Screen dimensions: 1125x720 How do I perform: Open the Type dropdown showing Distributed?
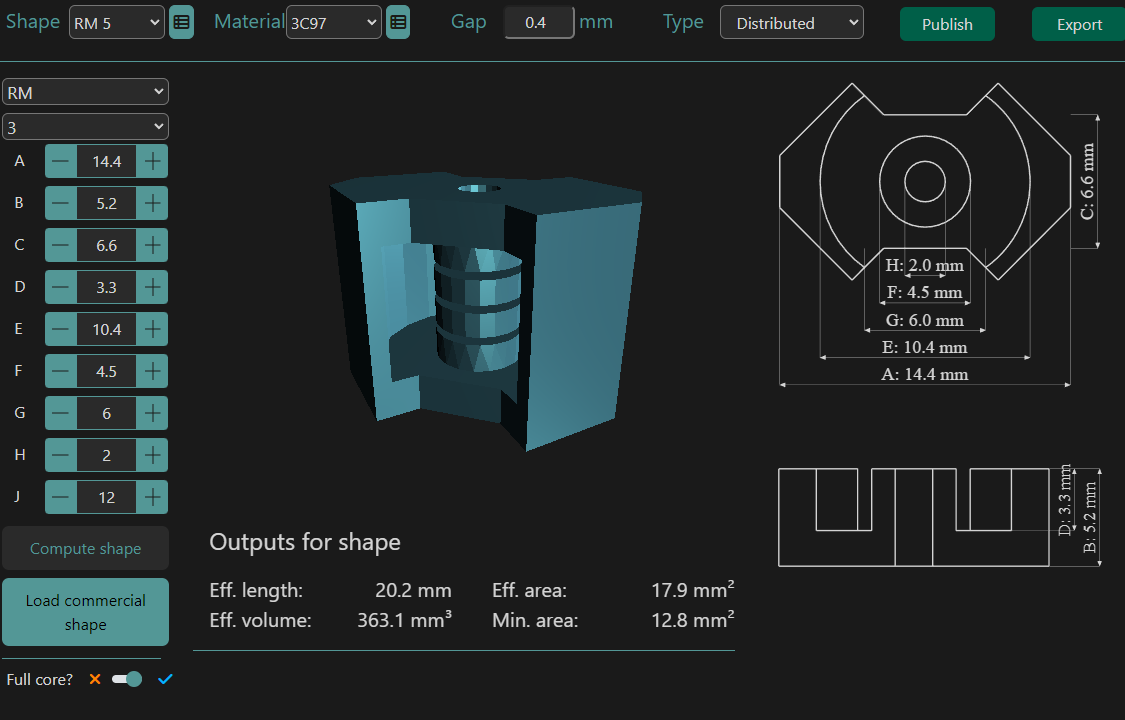[x=791, y=21]
